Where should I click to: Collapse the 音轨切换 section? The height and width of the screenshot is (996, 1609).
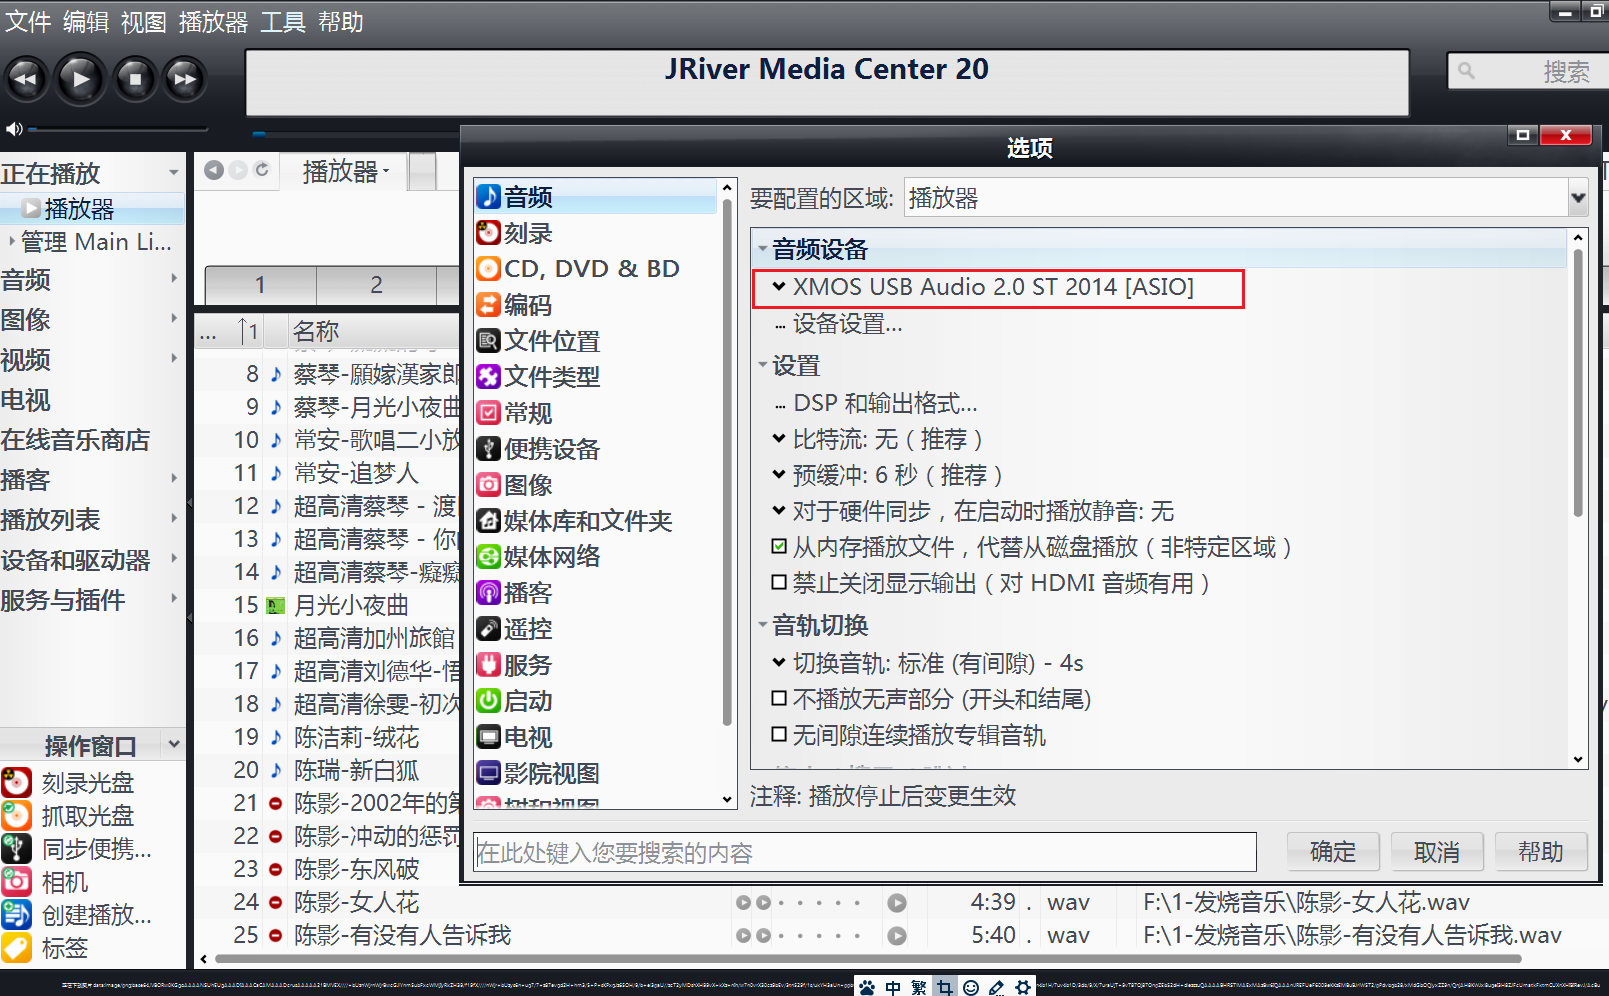[x=763, y=625]
